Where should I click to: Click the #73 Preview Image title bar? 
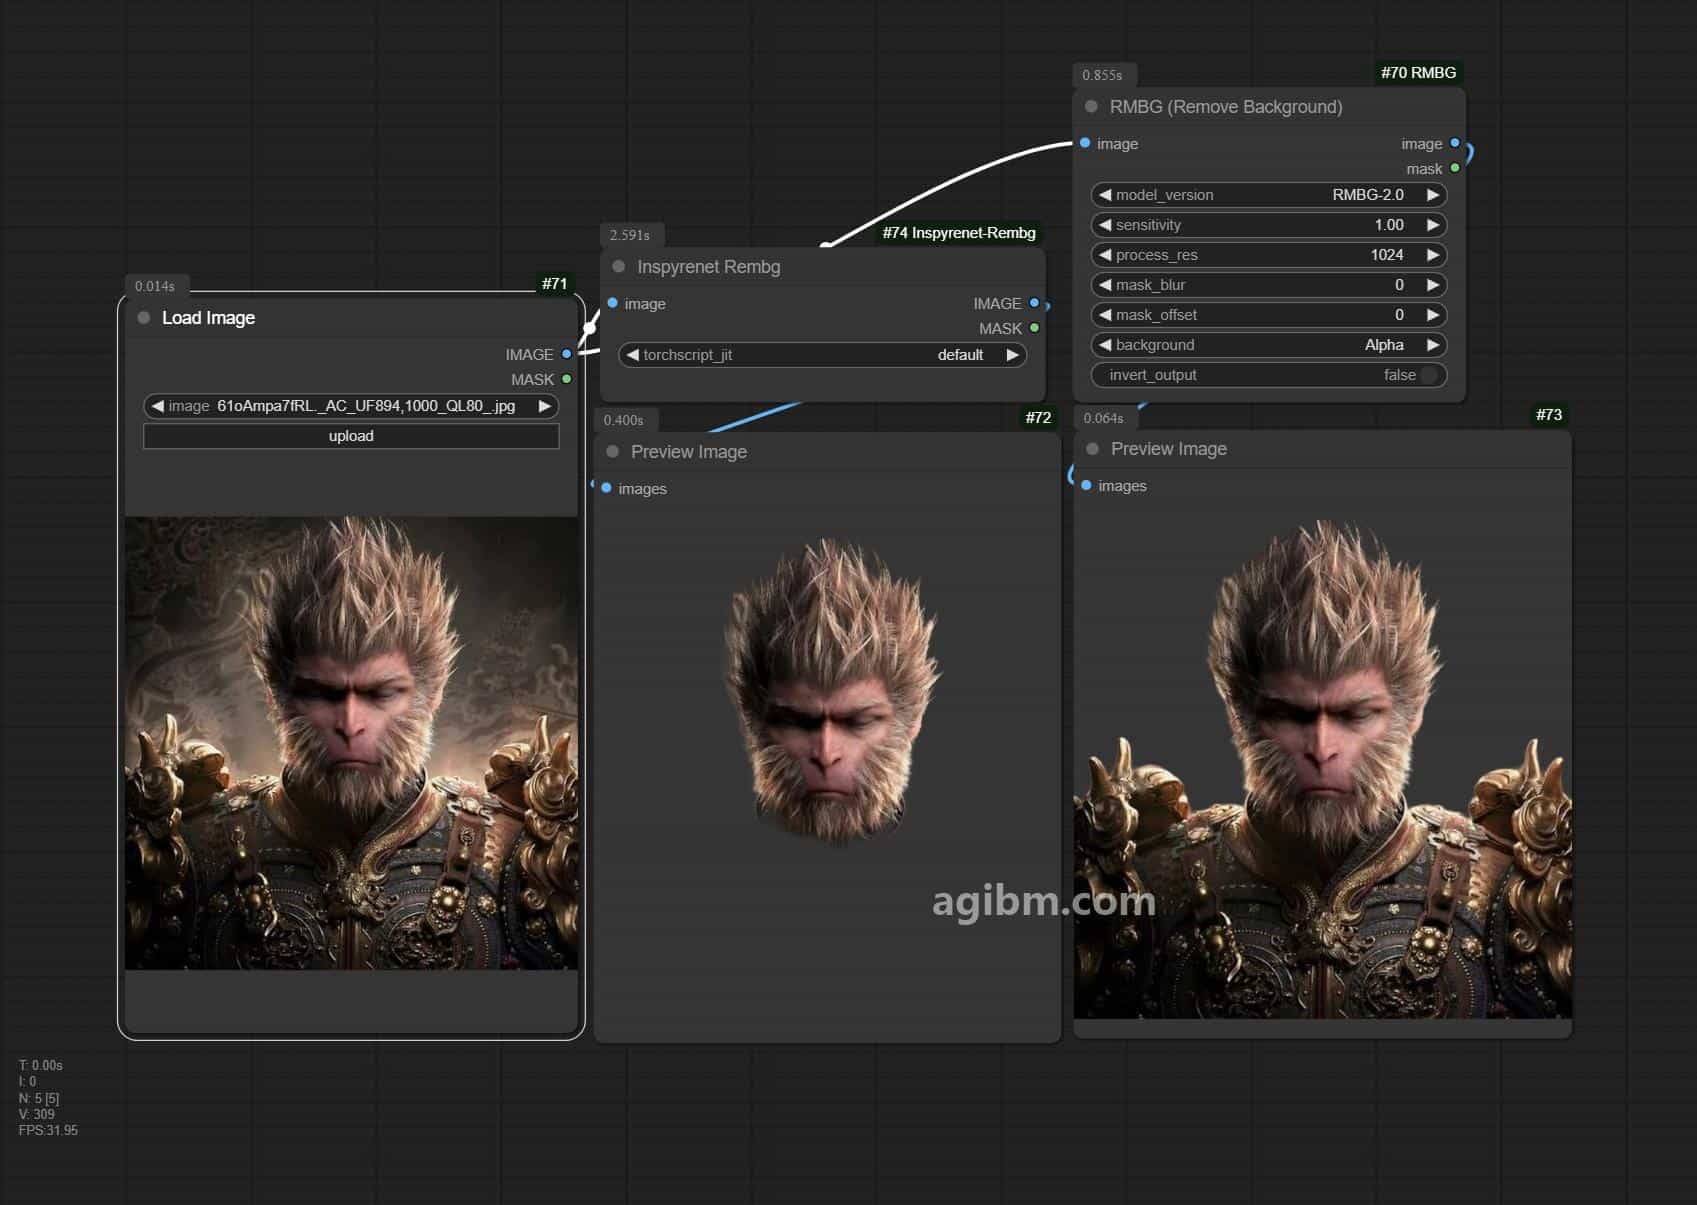(x=1322, y=449)
